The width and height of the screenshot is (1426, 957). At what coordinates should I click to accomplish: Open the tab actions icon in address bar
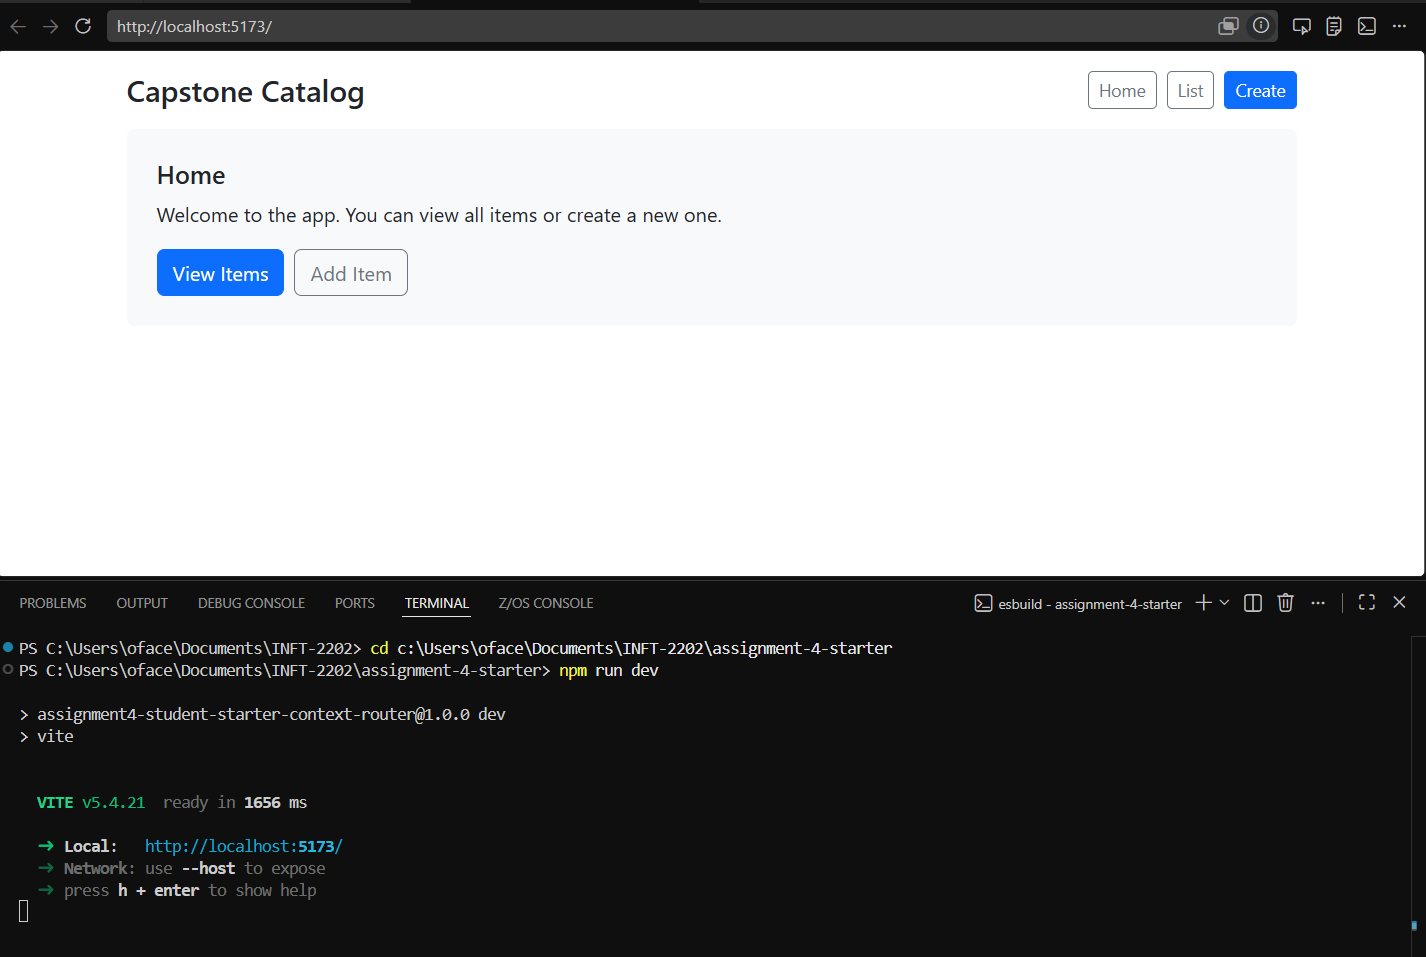[1228, 27]
